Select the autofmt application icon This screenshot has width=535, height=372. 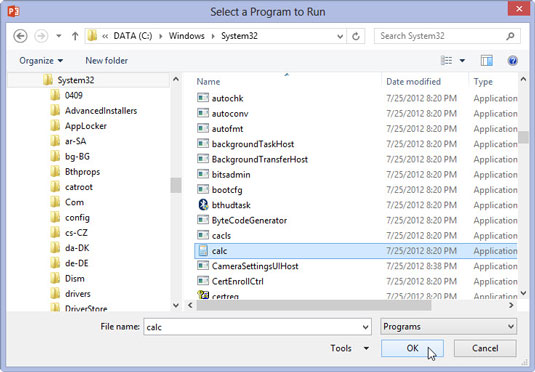coord(203,128)
